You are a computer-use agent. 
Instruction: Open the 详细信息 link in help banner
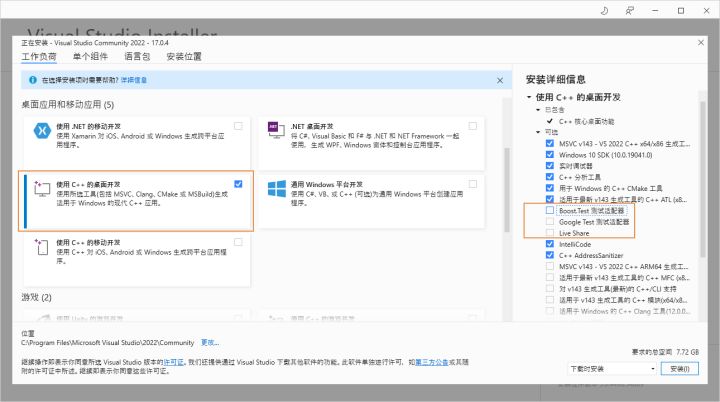click(134, 80)
